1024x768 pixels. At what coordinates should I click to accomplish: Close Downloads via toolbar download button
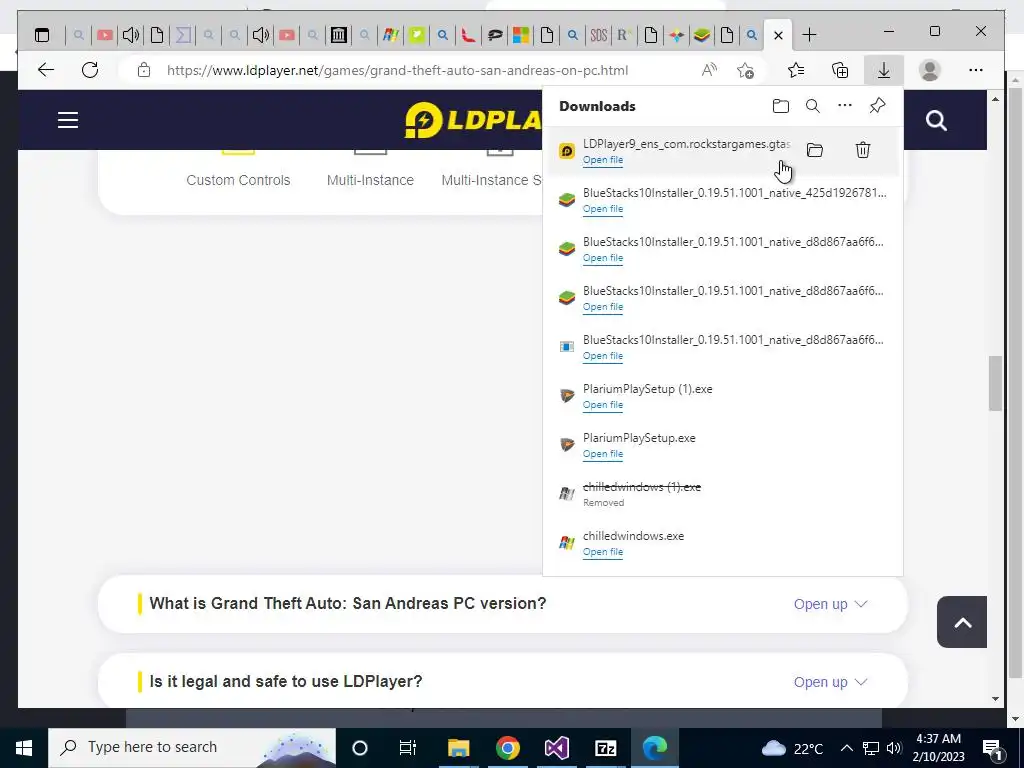click(x=884, y=70)
